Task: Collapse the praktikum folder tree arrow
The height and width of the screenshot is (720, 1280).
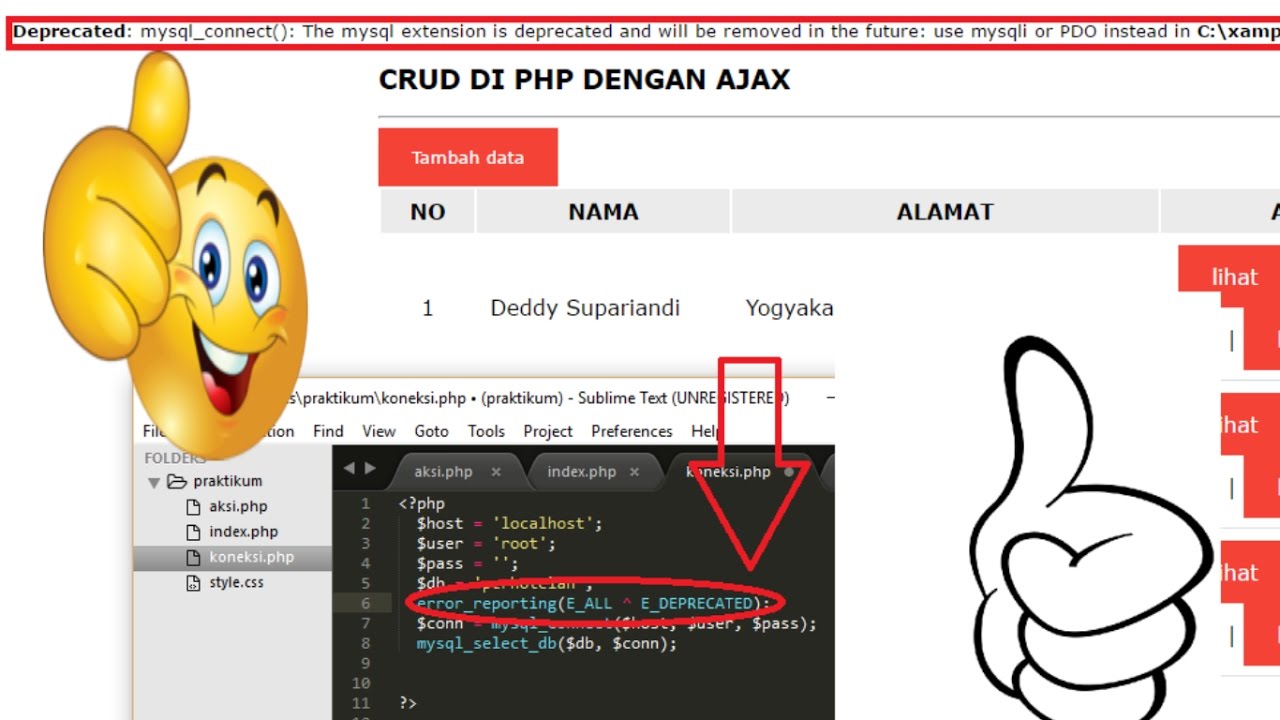Action: (x=154, y=482)
